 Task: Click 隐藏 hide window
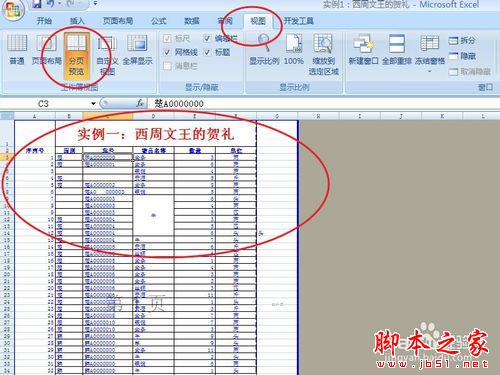click(462, 56)
